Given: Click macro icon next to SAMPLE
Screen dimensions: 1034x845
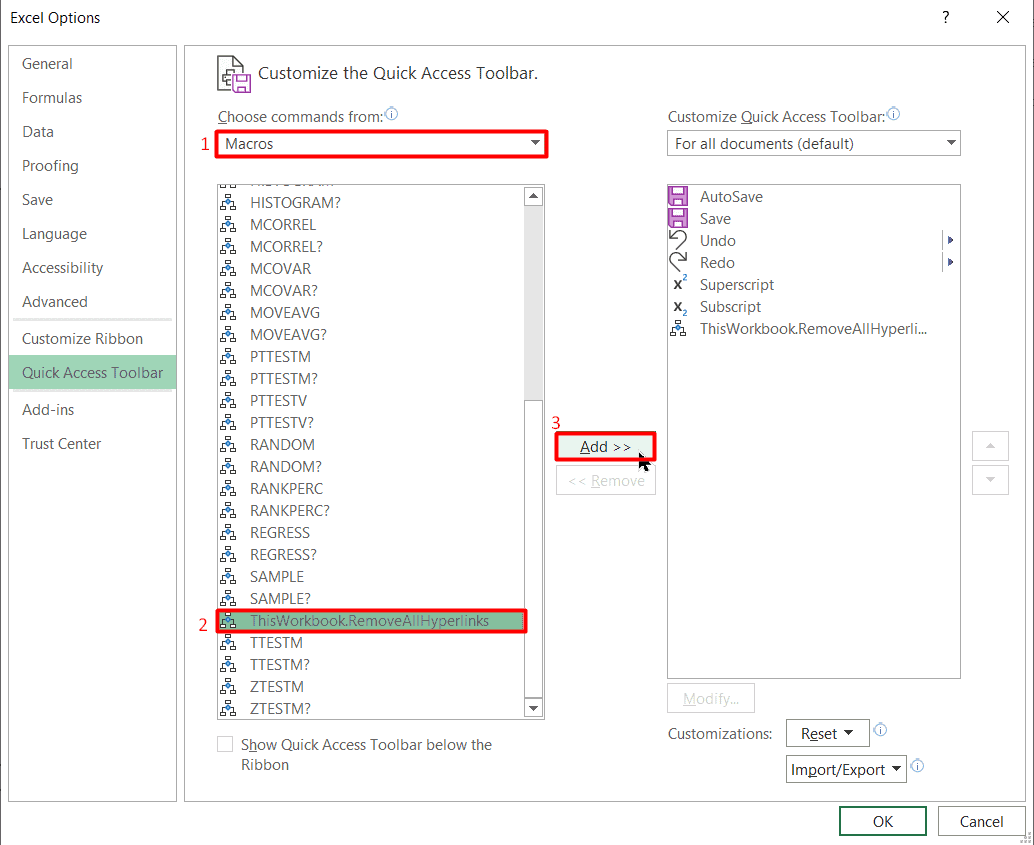Looking at the screenshot, I should (x=228, y=577).
